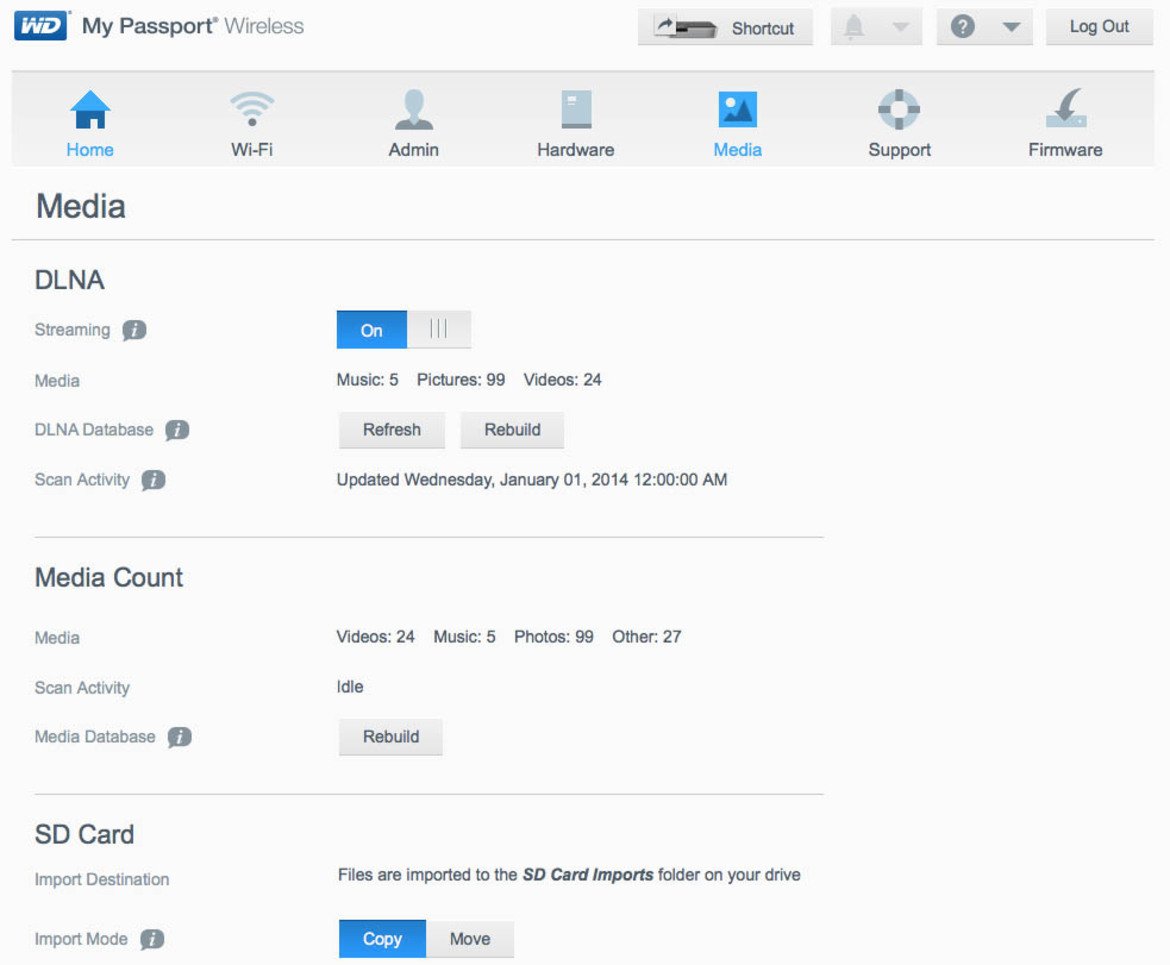The height and width of the screenshot is (965, 1170).
Task: Click the 'Import Destination' label
Action: [101, 879]
